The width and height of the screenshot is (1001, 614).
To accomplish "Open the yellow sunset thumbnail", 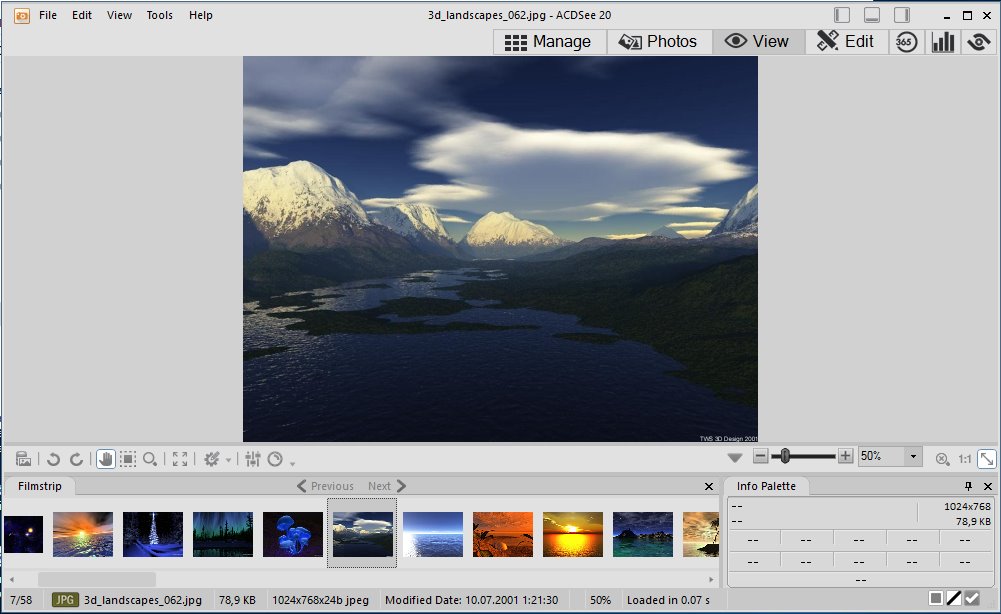I will pos(573,534).
